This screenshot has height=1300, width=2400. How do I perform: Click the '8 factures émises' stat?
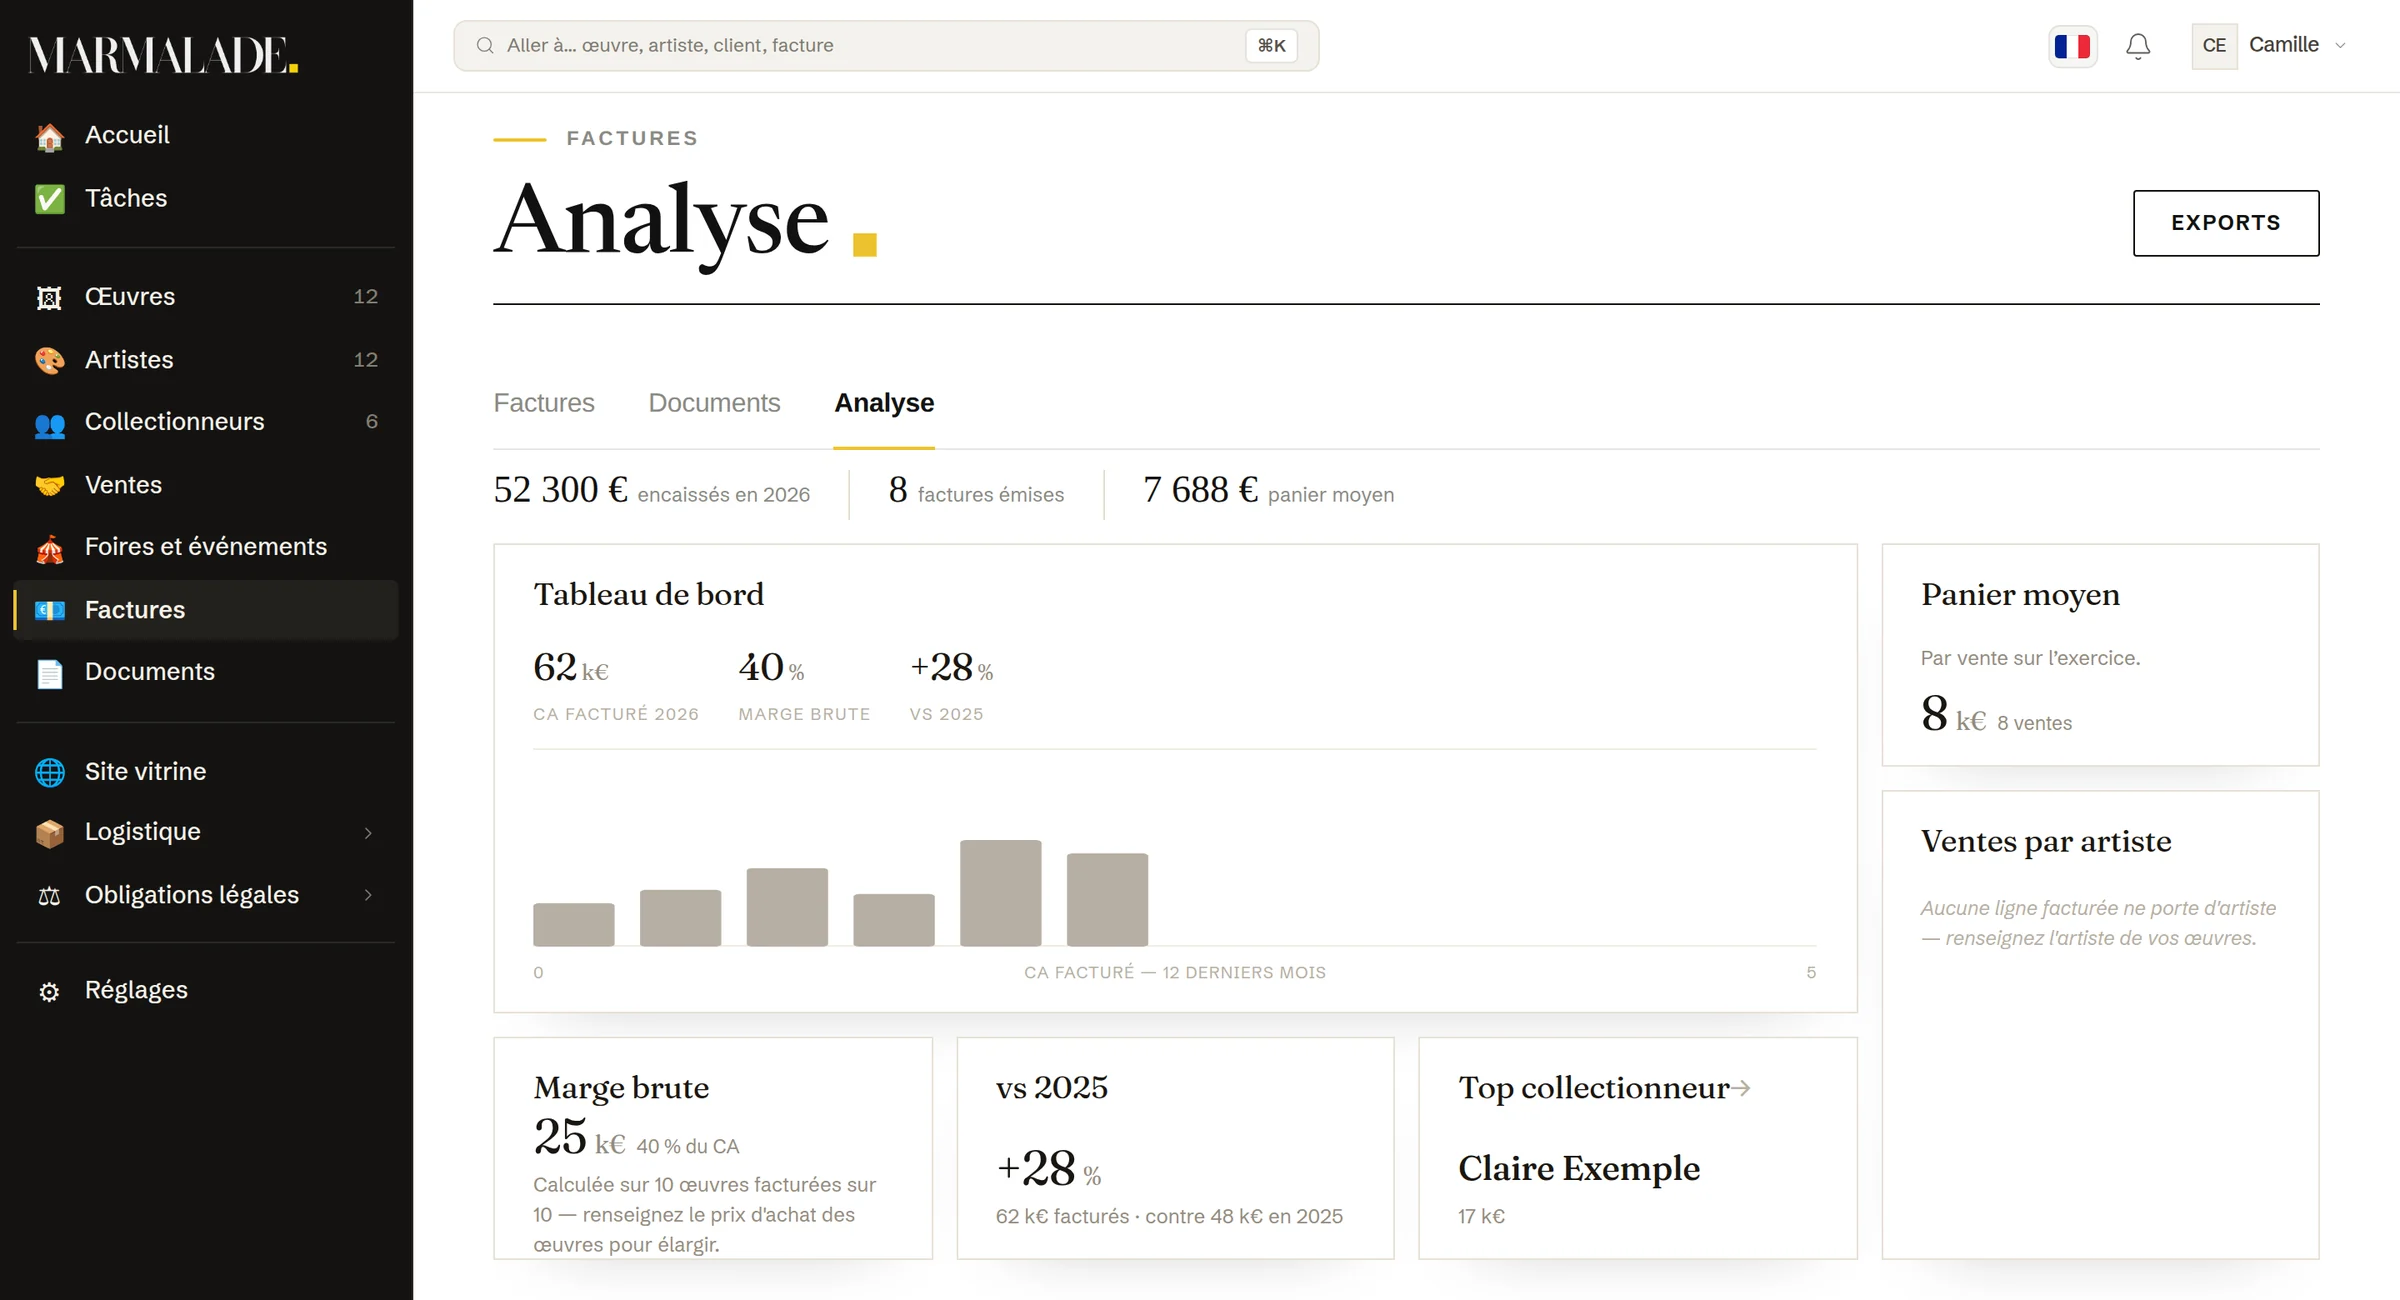(976, 491)
